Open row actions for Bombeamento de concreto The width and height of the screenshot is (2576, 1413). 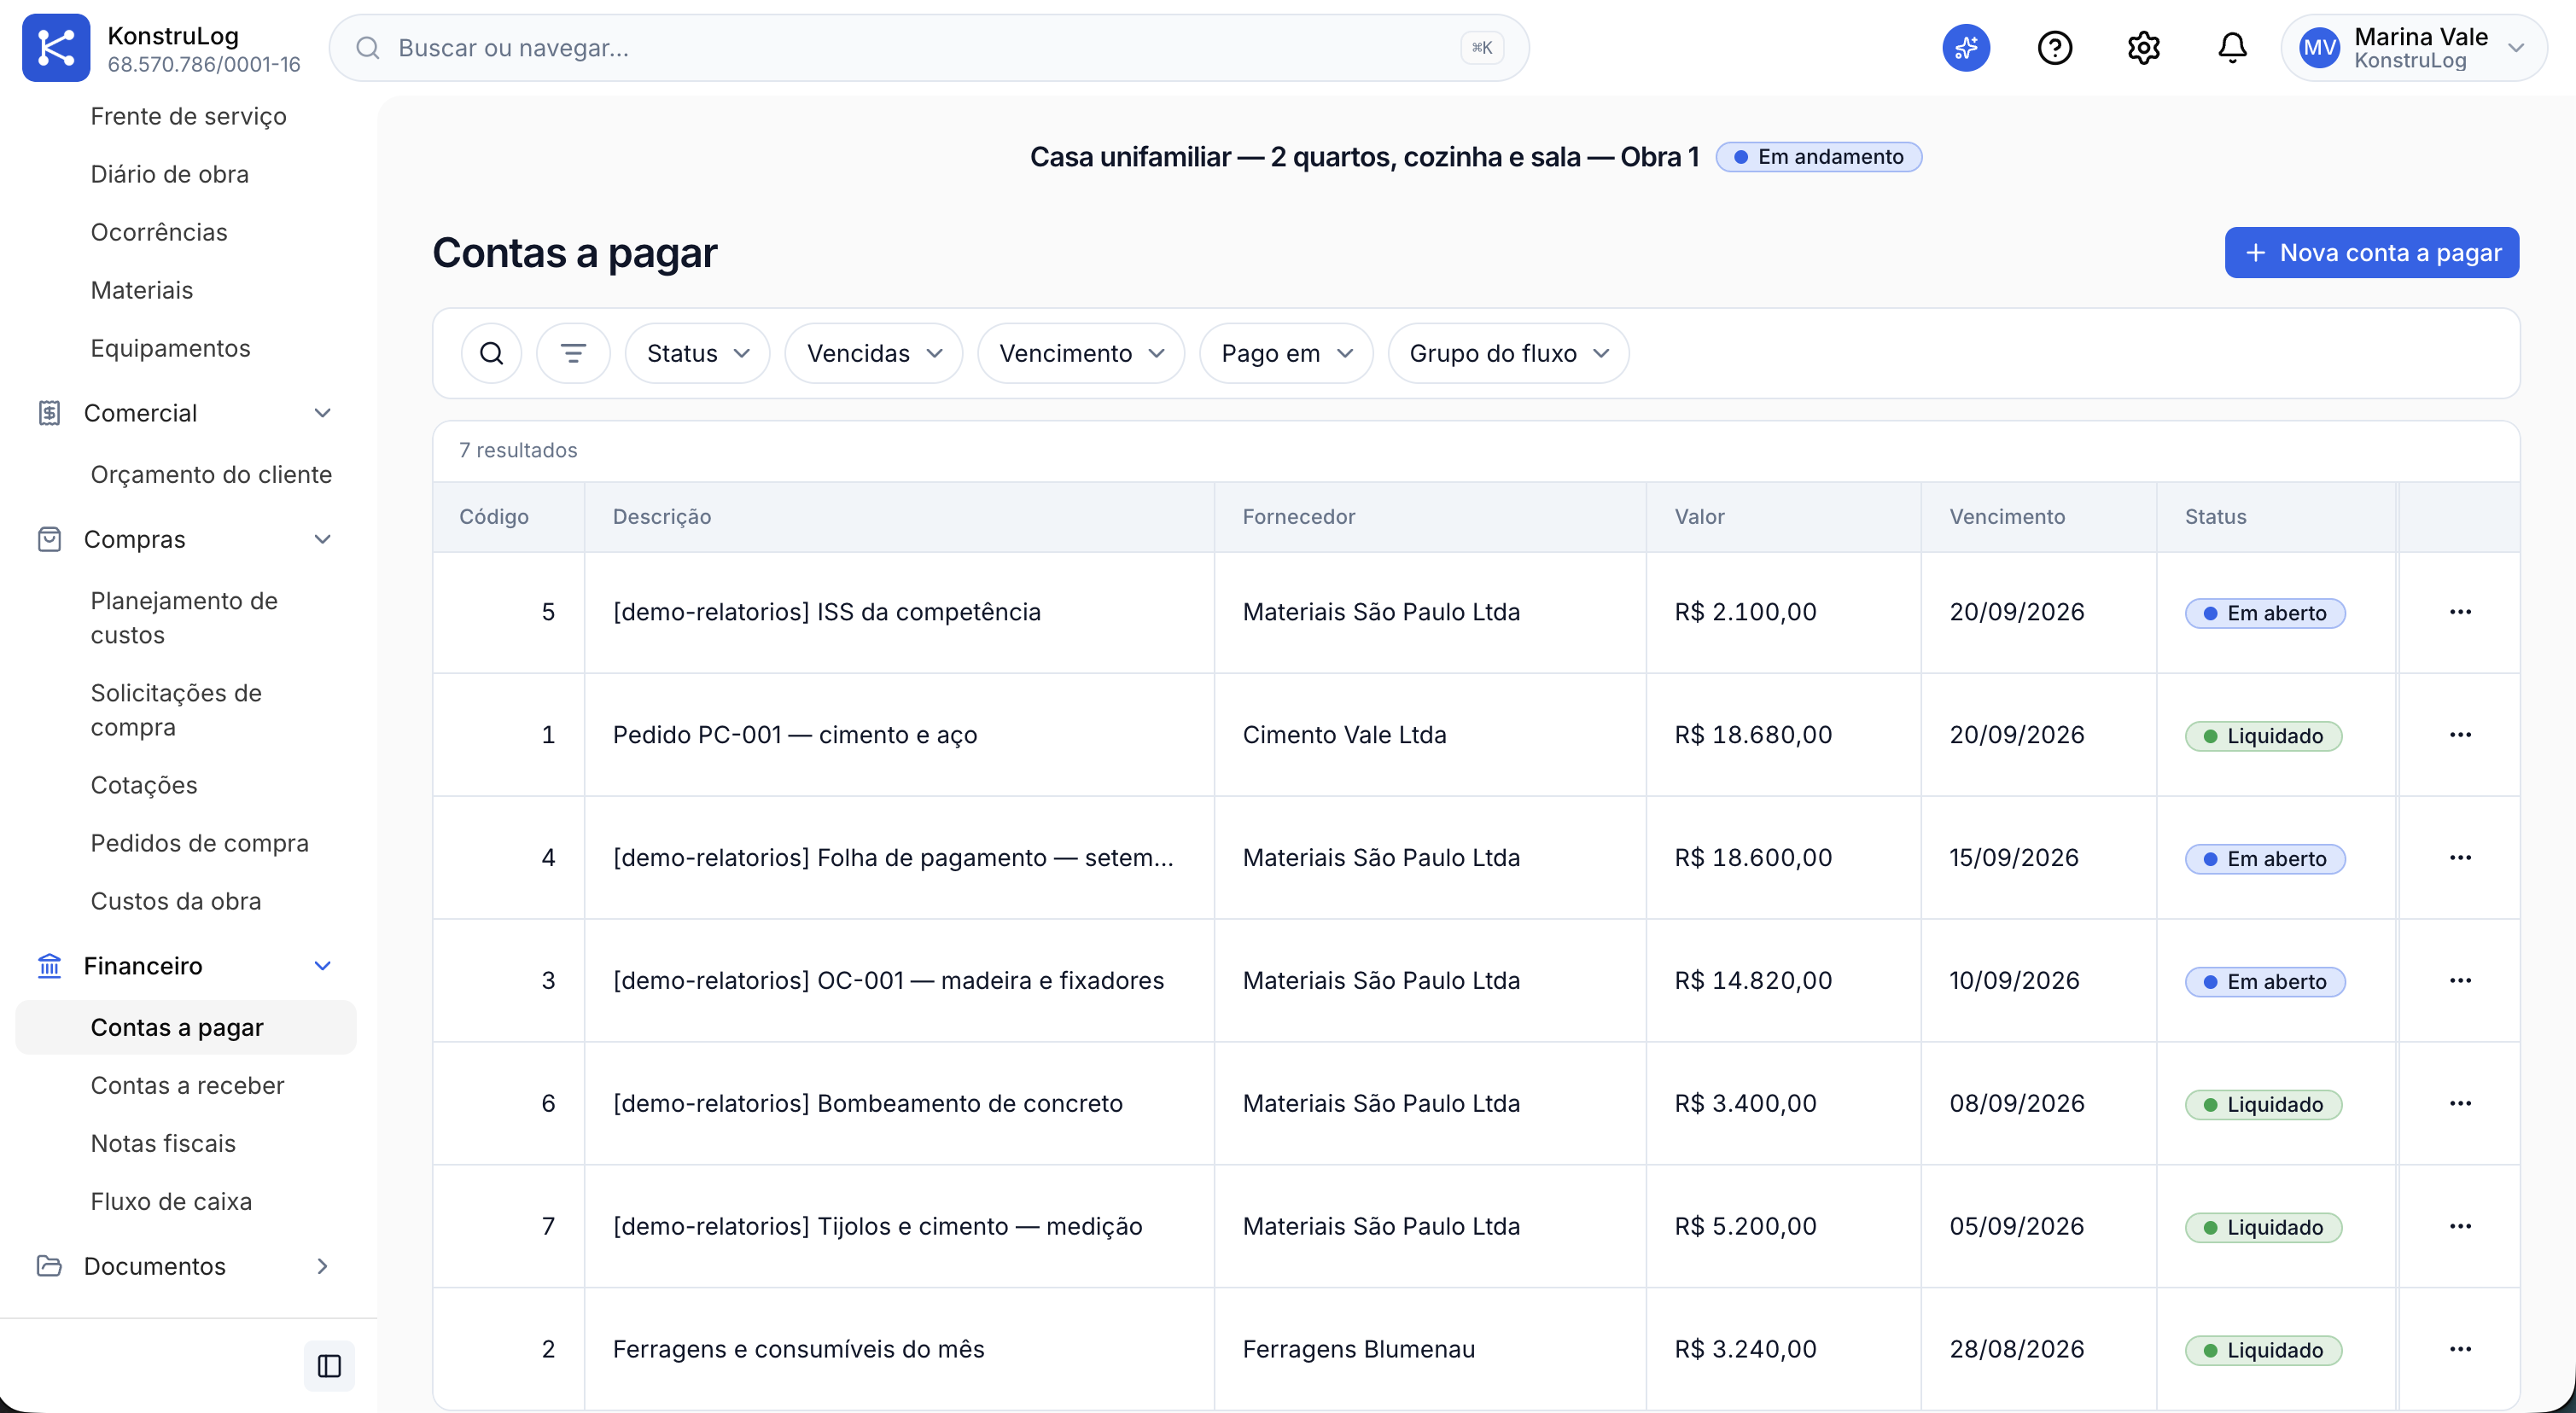2460,1104
